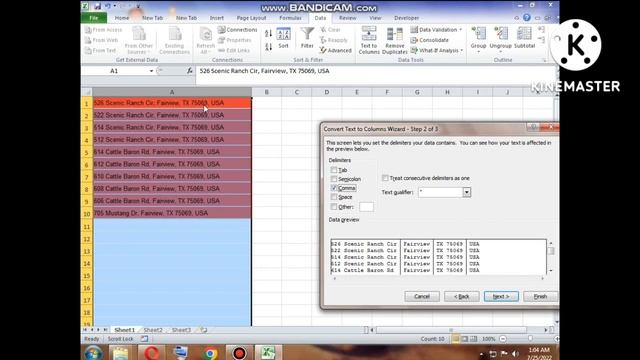
Task: Switch to Home ribbon tab
Action: coord(122,18)
